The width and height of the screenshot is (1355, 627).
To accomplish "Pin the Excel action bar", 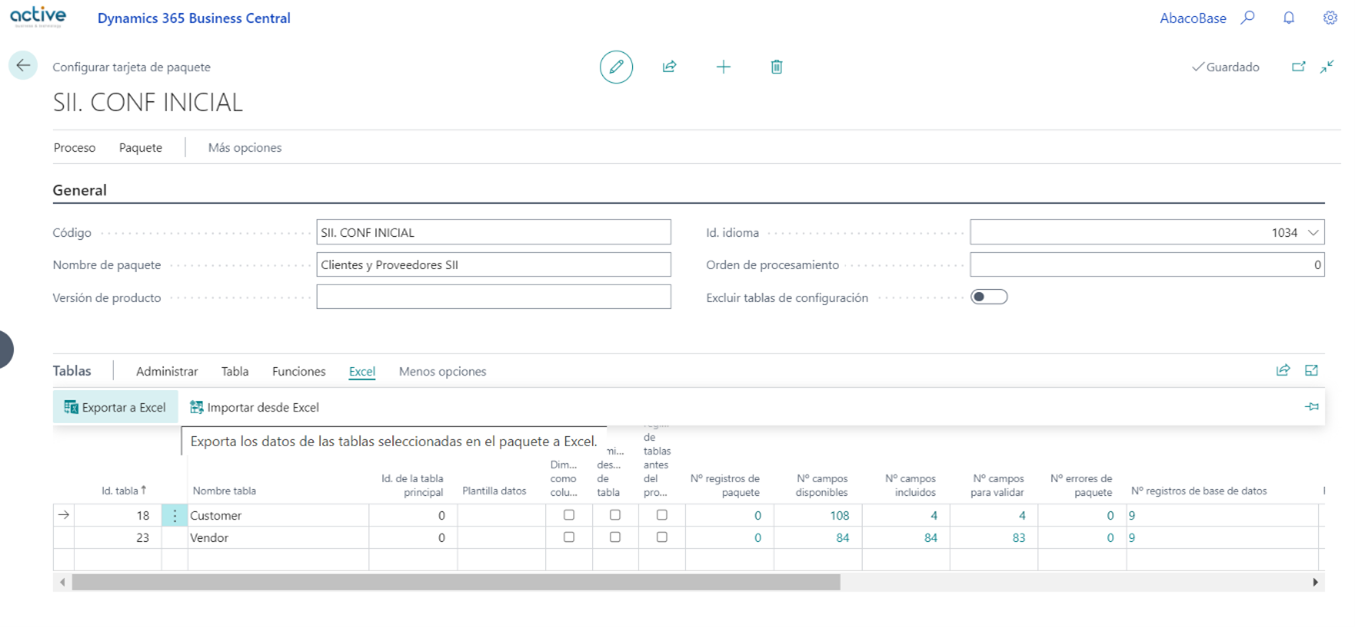I will (x=1312, y=407).
